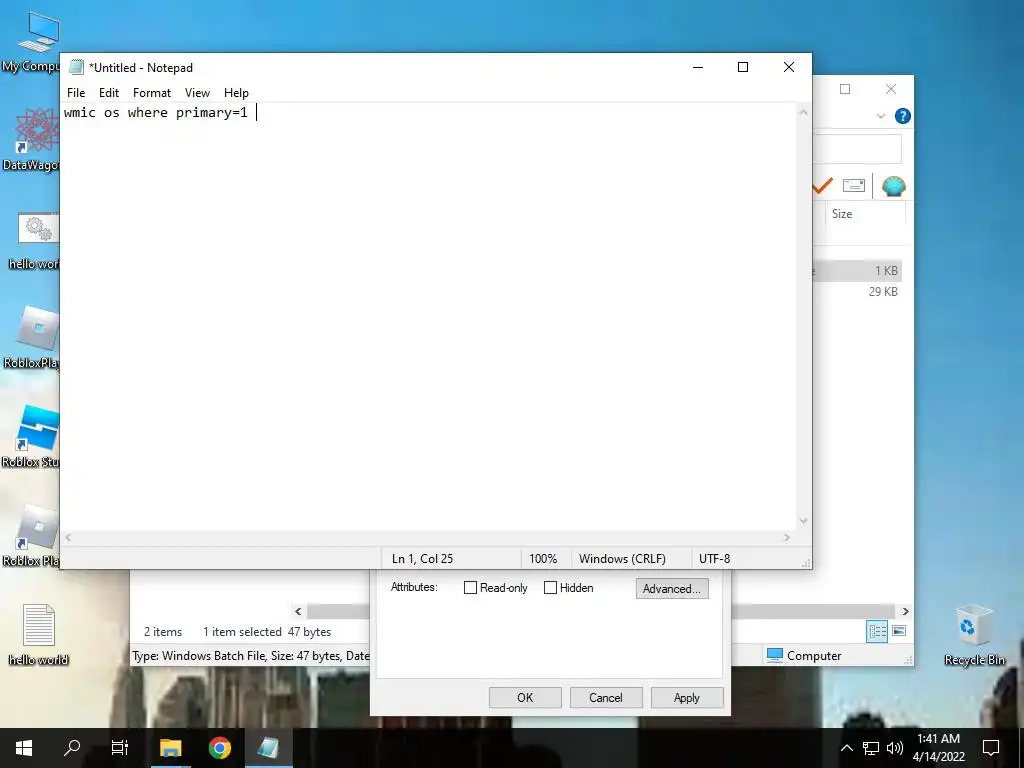1024x768 pixels.
Task: Open the File menu in Notepad
Action: click(76, 93)
